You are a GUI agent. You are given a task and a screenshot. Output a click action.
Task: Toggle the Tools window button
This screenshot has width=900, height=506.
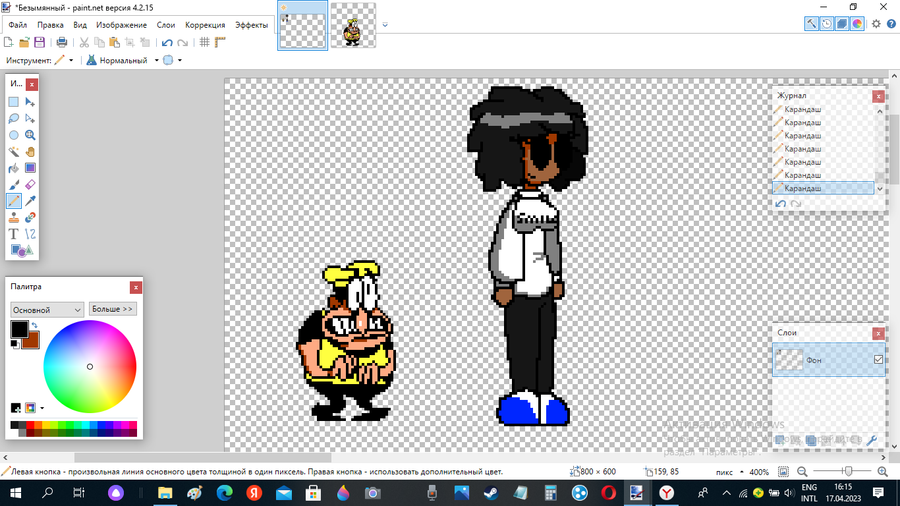811,24
